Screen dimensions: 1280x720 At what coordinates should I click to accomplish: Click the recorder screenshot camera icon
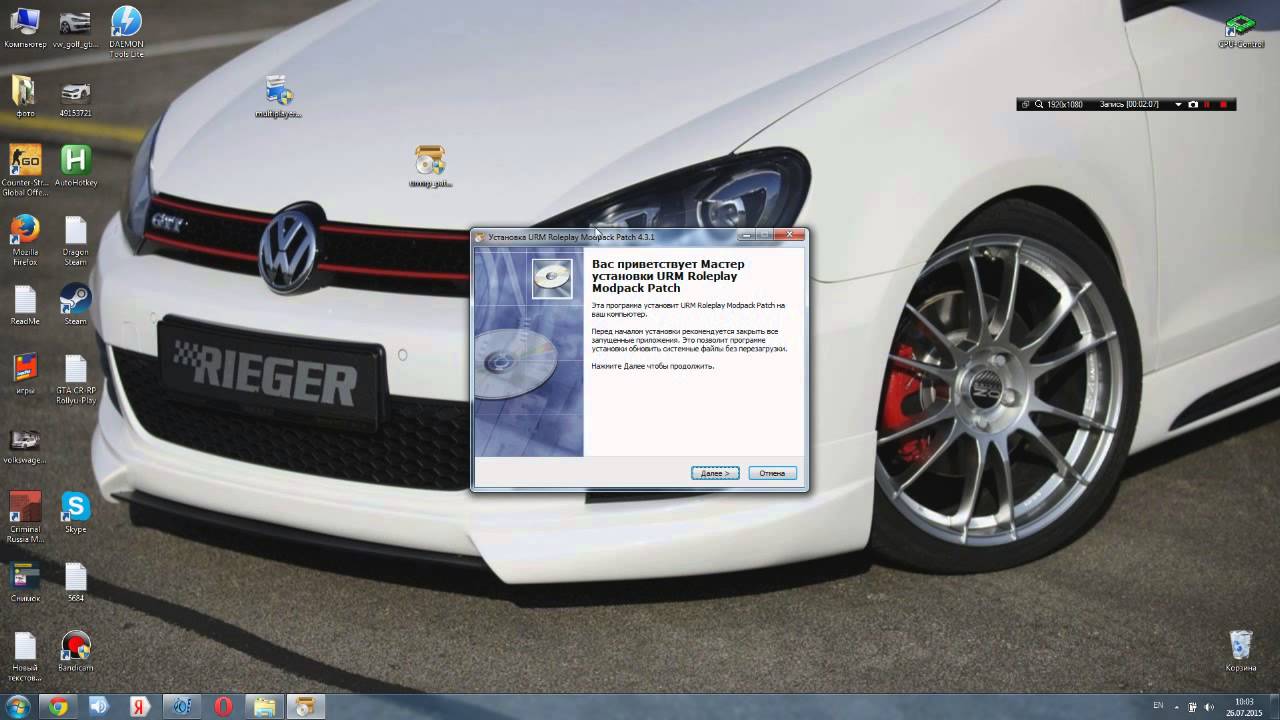click(1193, 104)
